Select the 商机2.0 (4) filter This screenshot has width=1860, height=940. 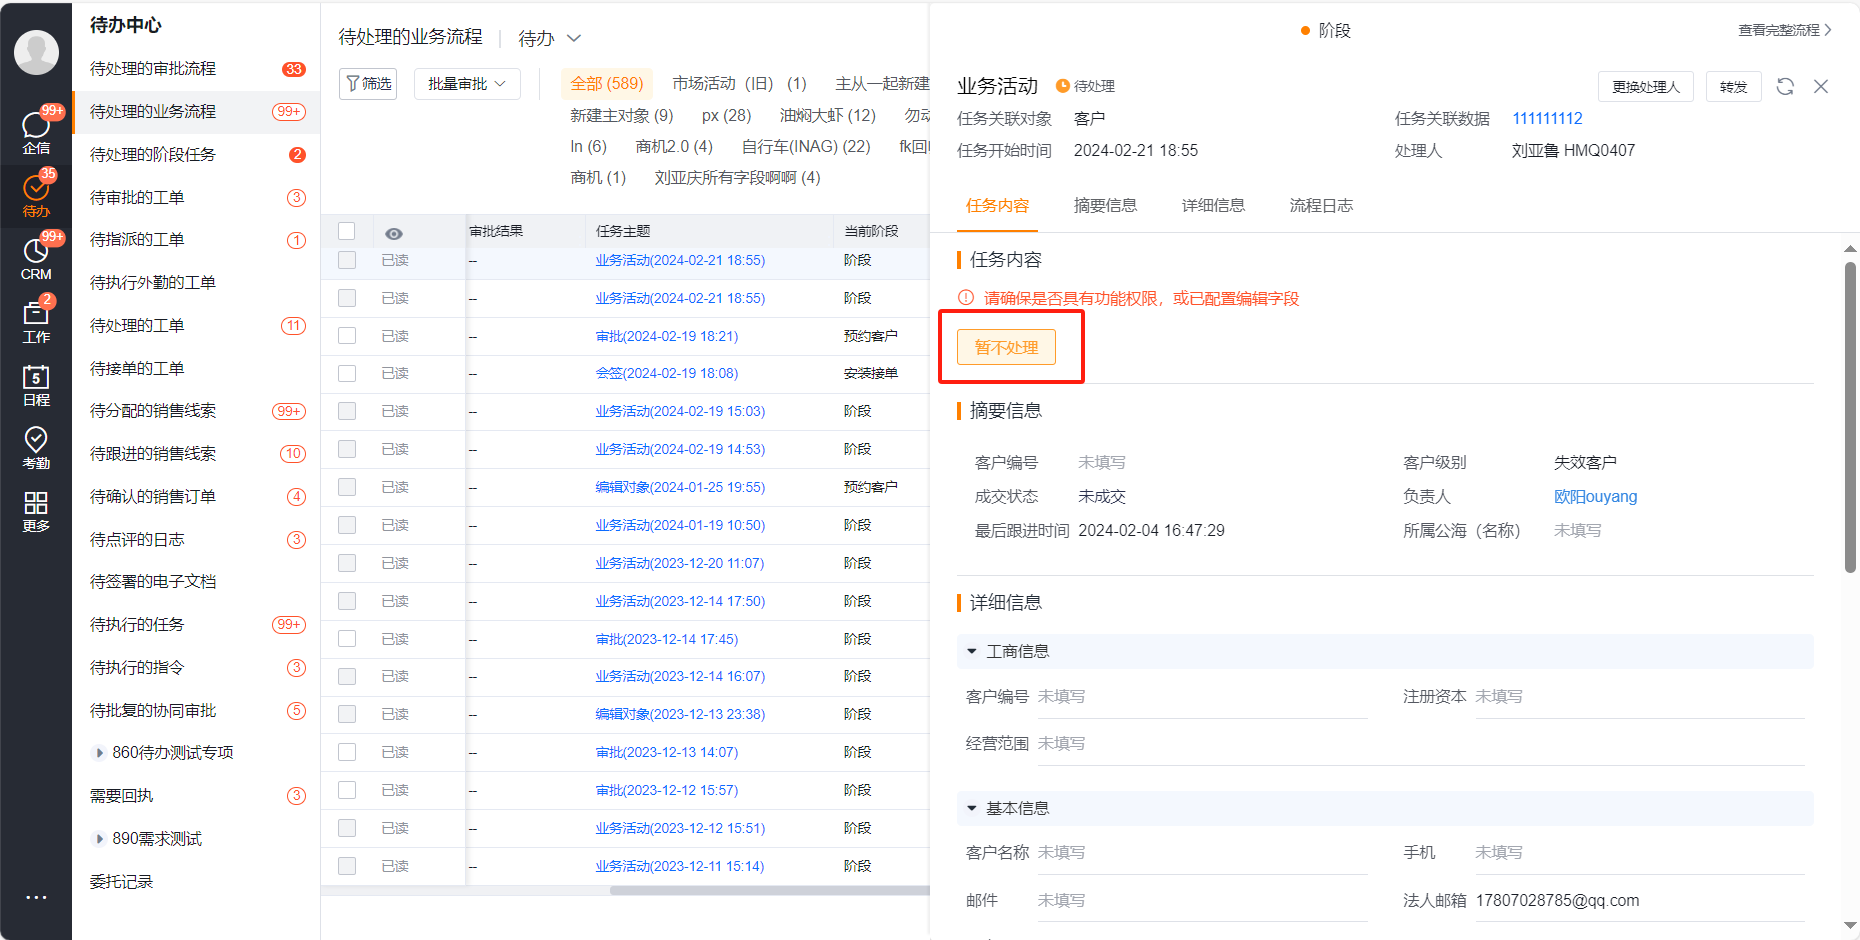(674, 146)
